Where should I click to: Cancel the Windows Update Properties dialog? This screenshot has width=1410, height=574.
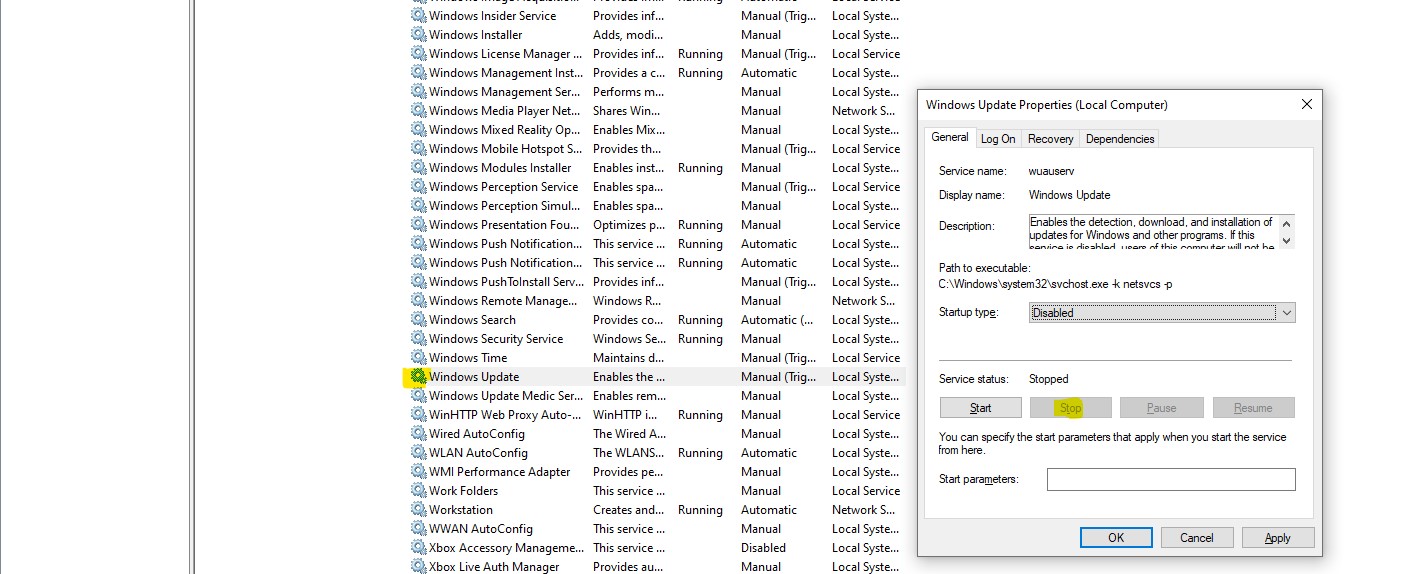point(1196,538)
